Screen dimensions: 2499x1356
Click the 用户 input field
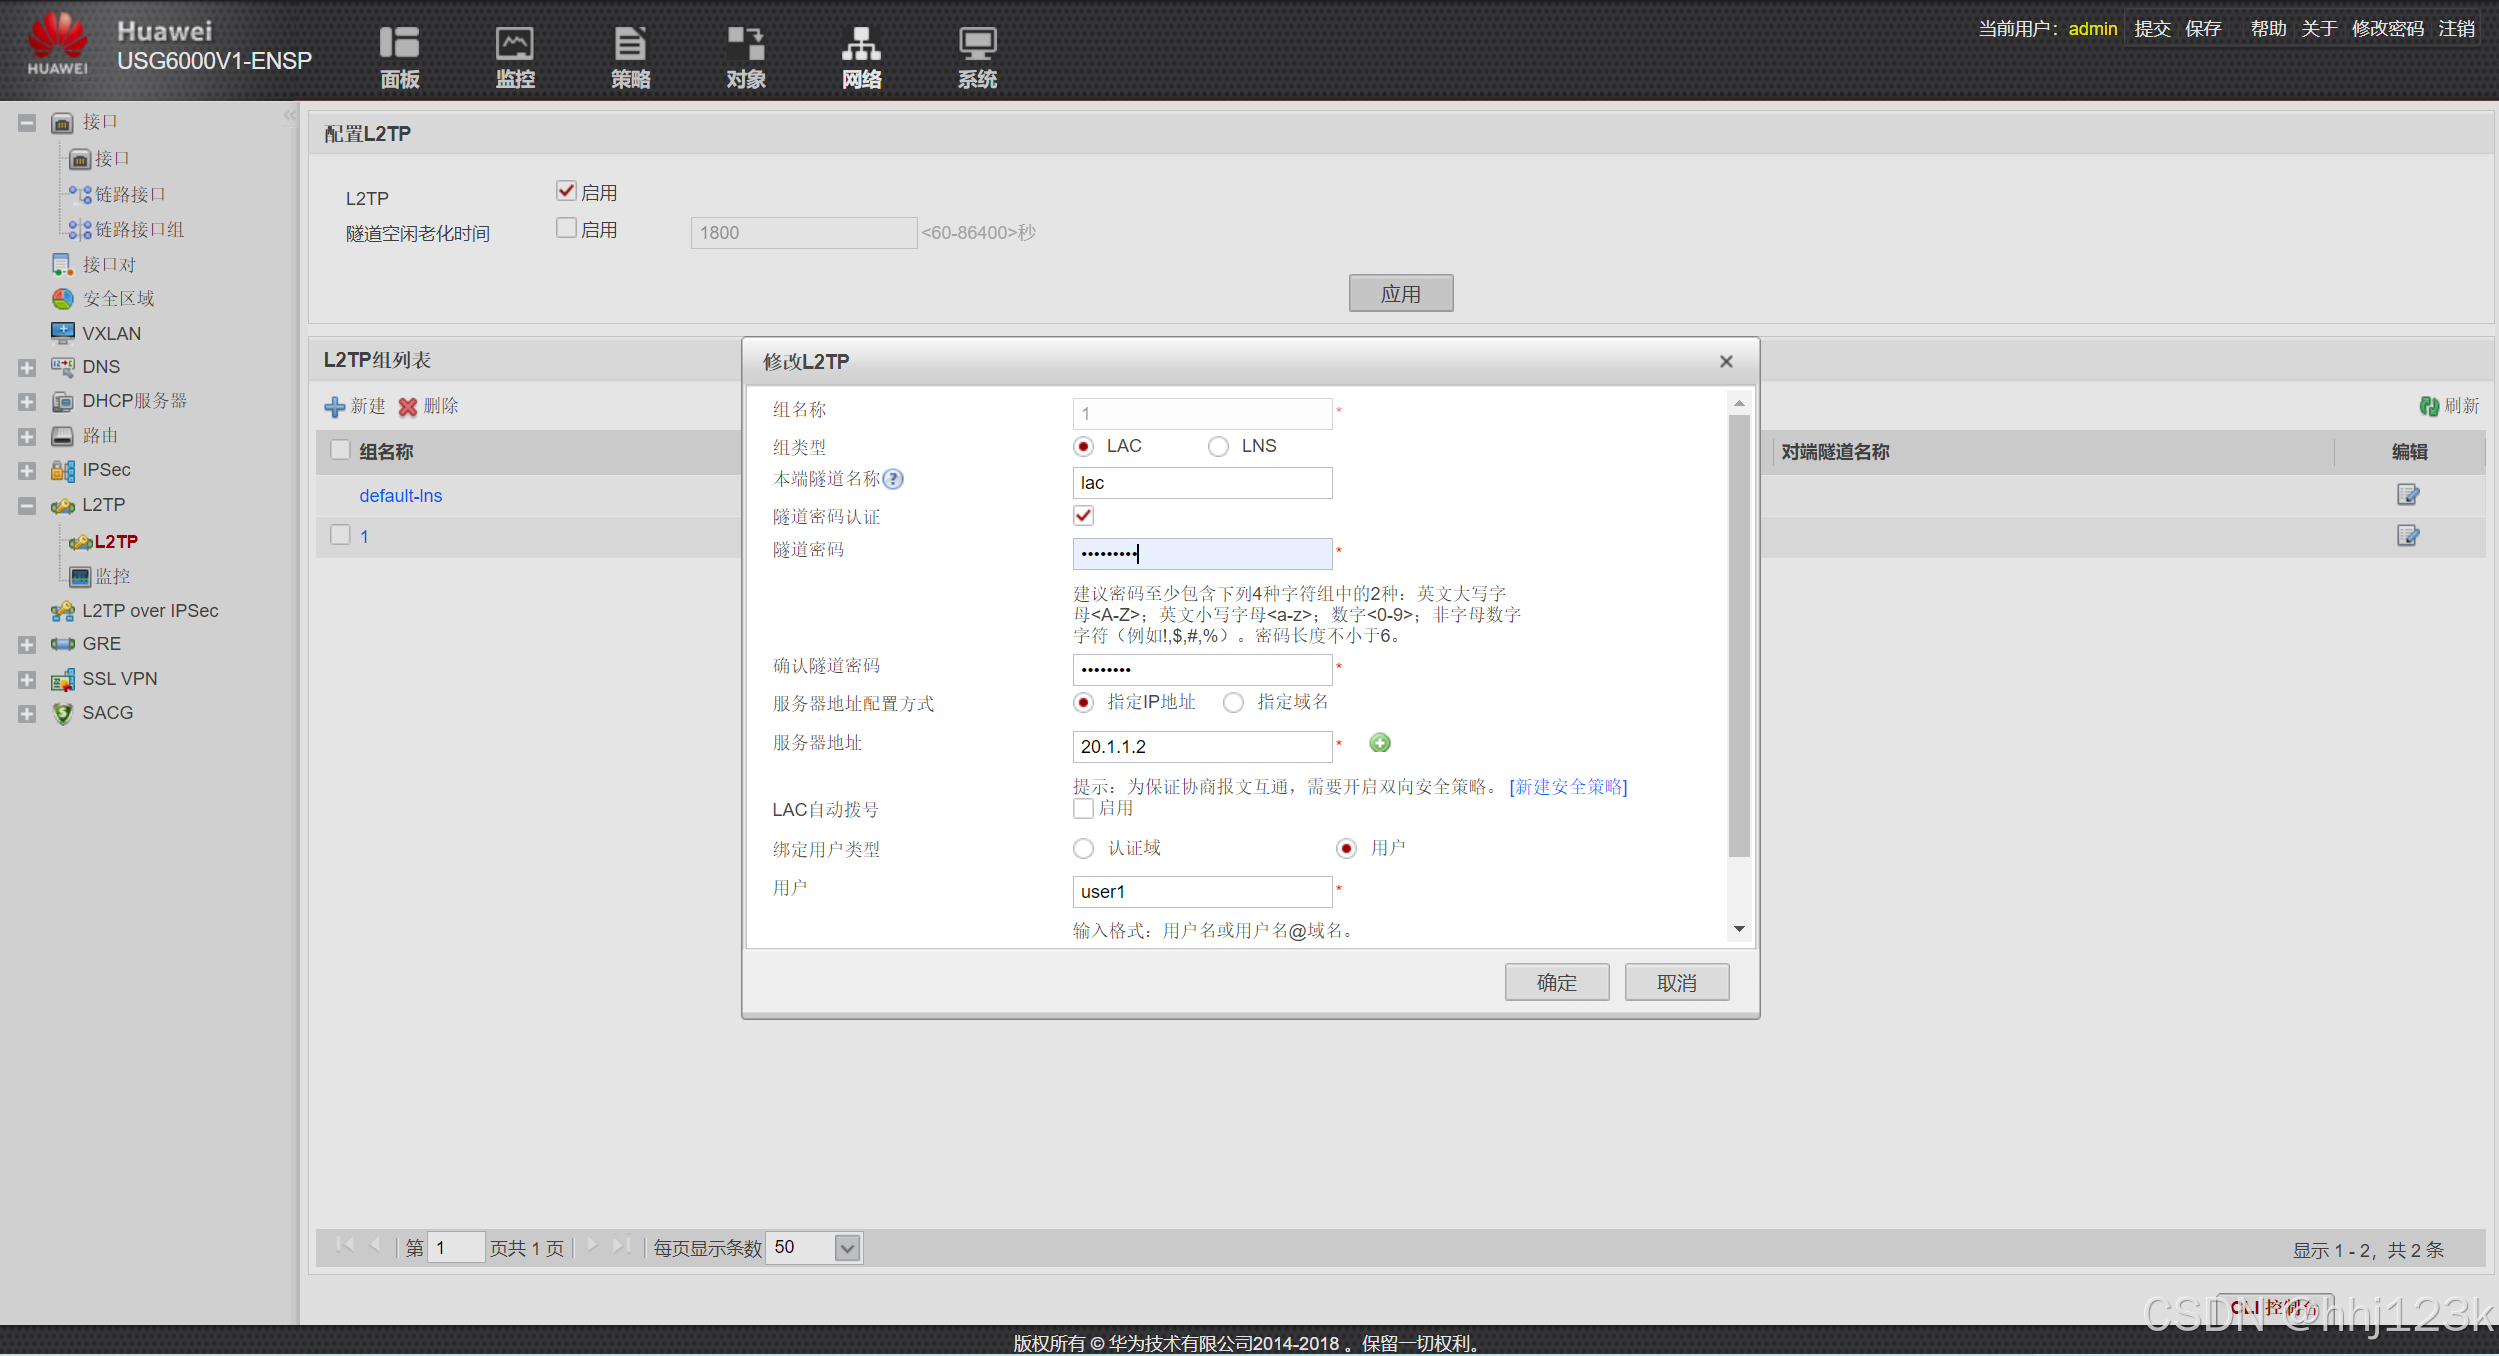coord(1201,892)
